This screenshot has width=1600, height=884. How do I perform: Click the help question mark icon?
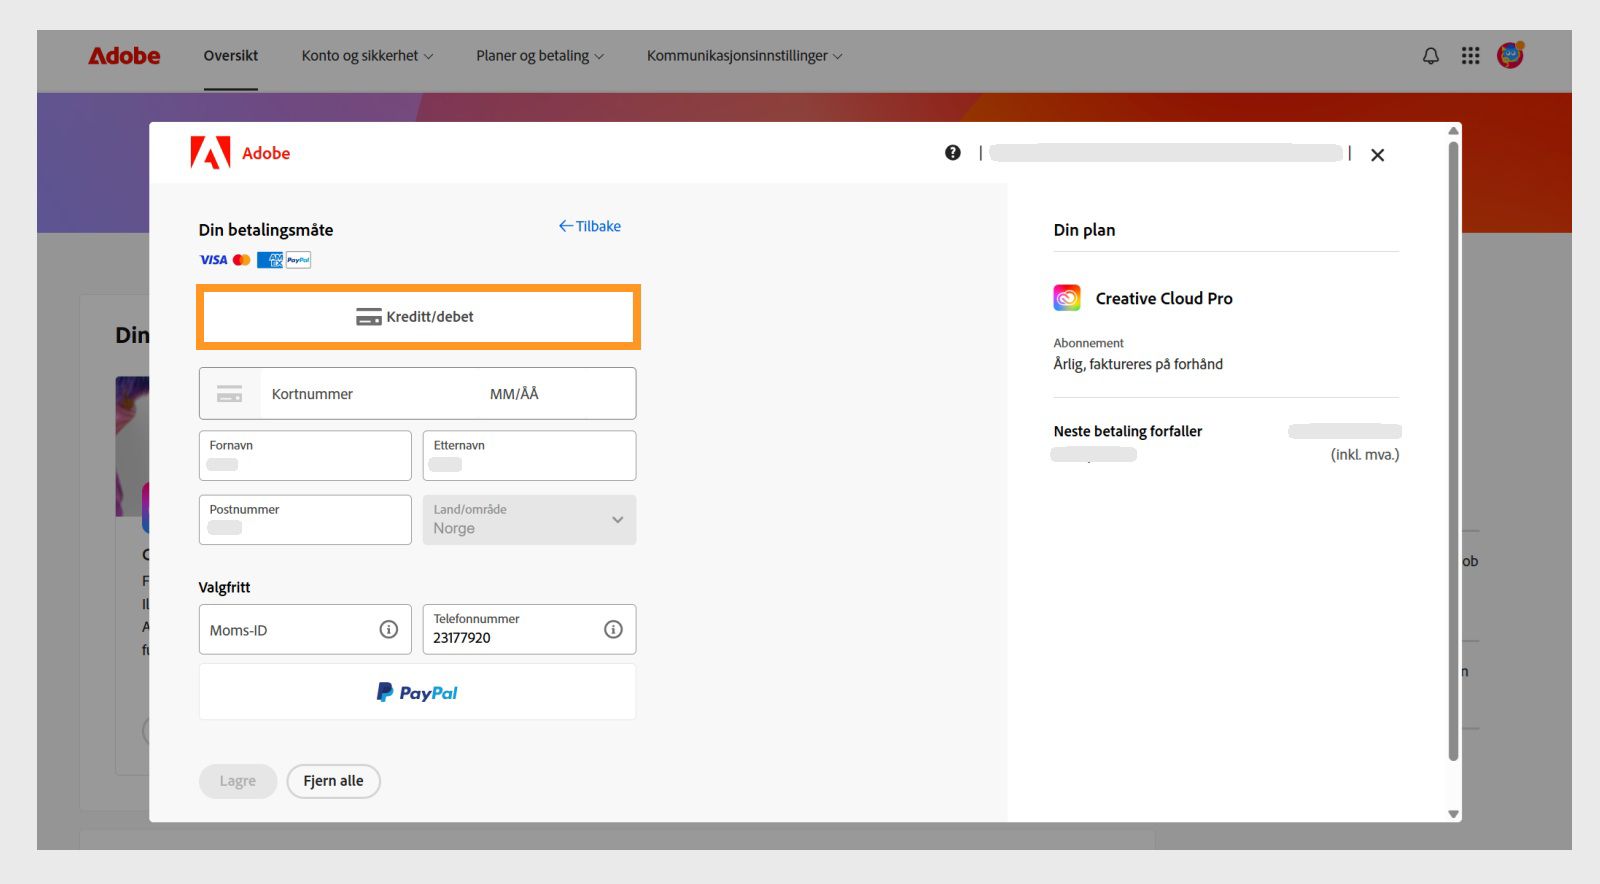point(953,153)
